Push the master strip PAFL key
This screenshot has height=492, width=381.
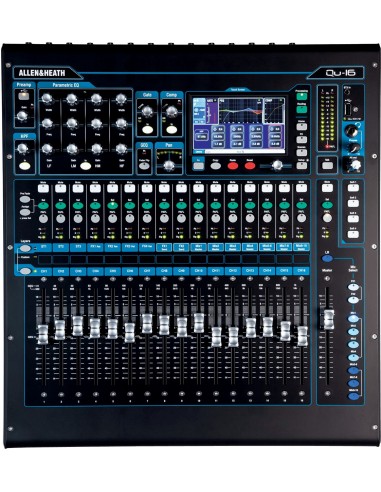point(327,218)
